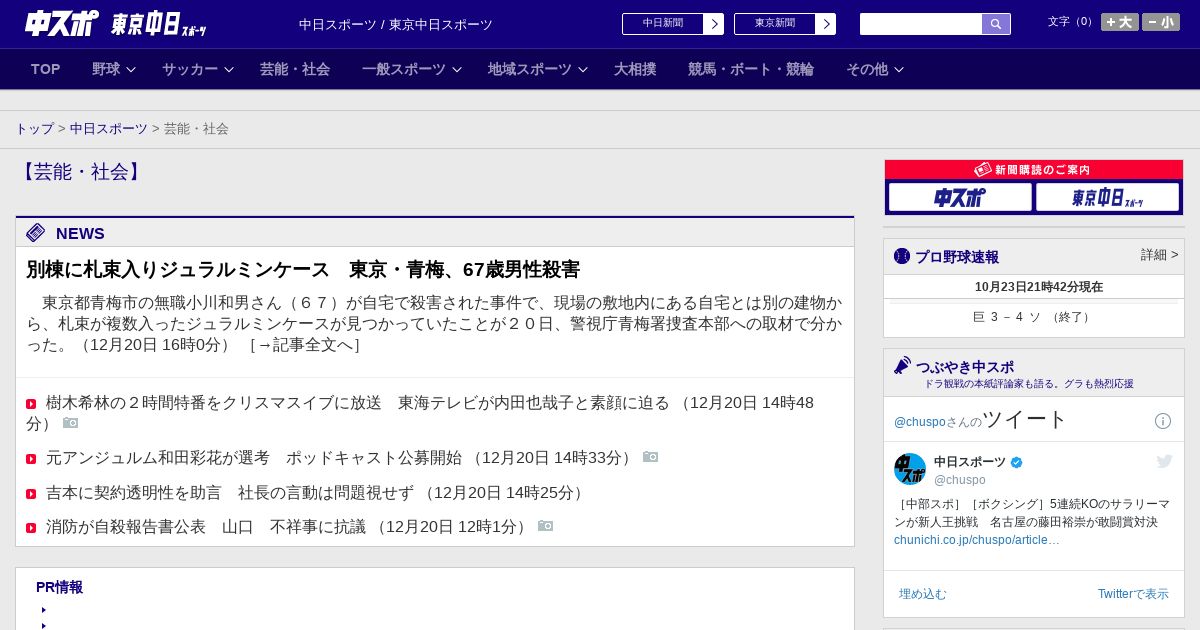Click the 新聞購読のご案内 banner header
Image resolution: width=1200 pixels, height=630 pixels.
[x=1034, y=170]
